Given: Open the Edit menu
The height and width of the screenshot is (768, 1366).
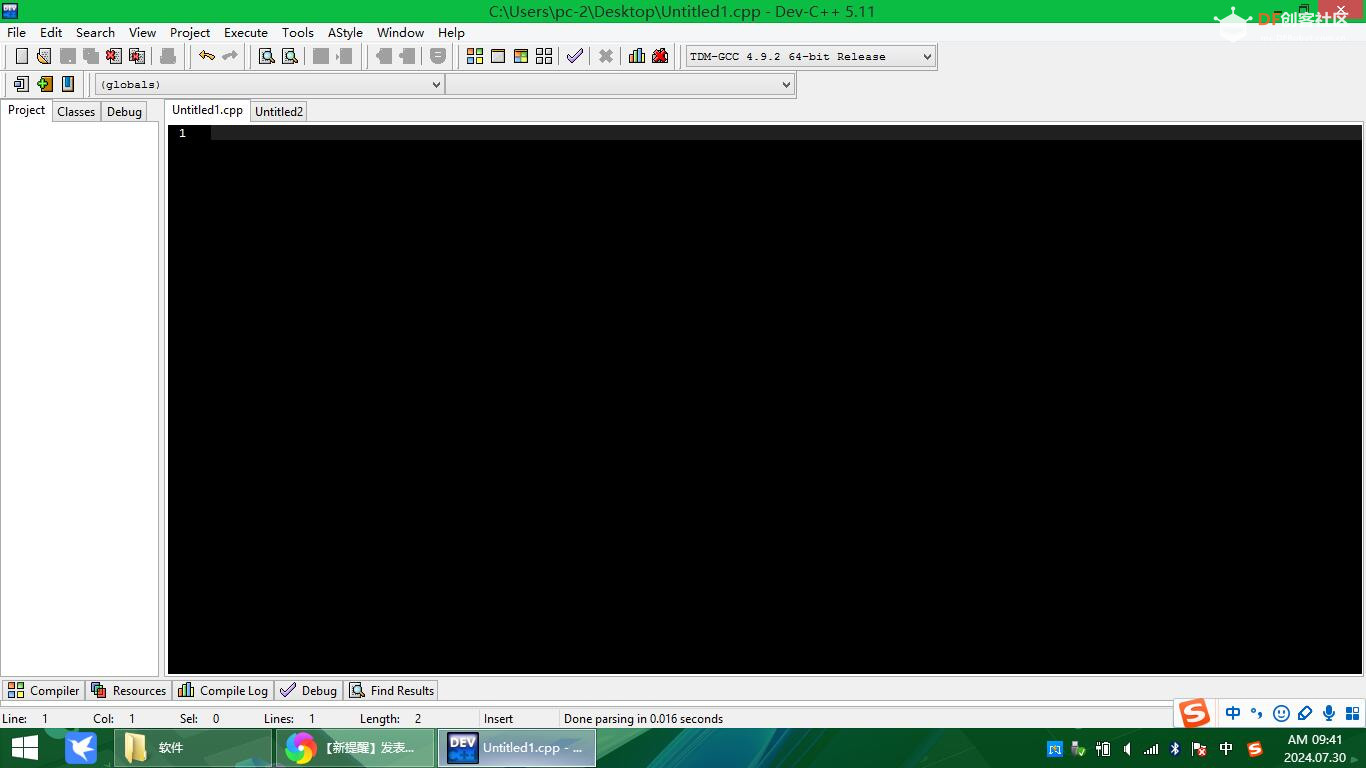Looking at the screenshot, I should tap(51, 32).
